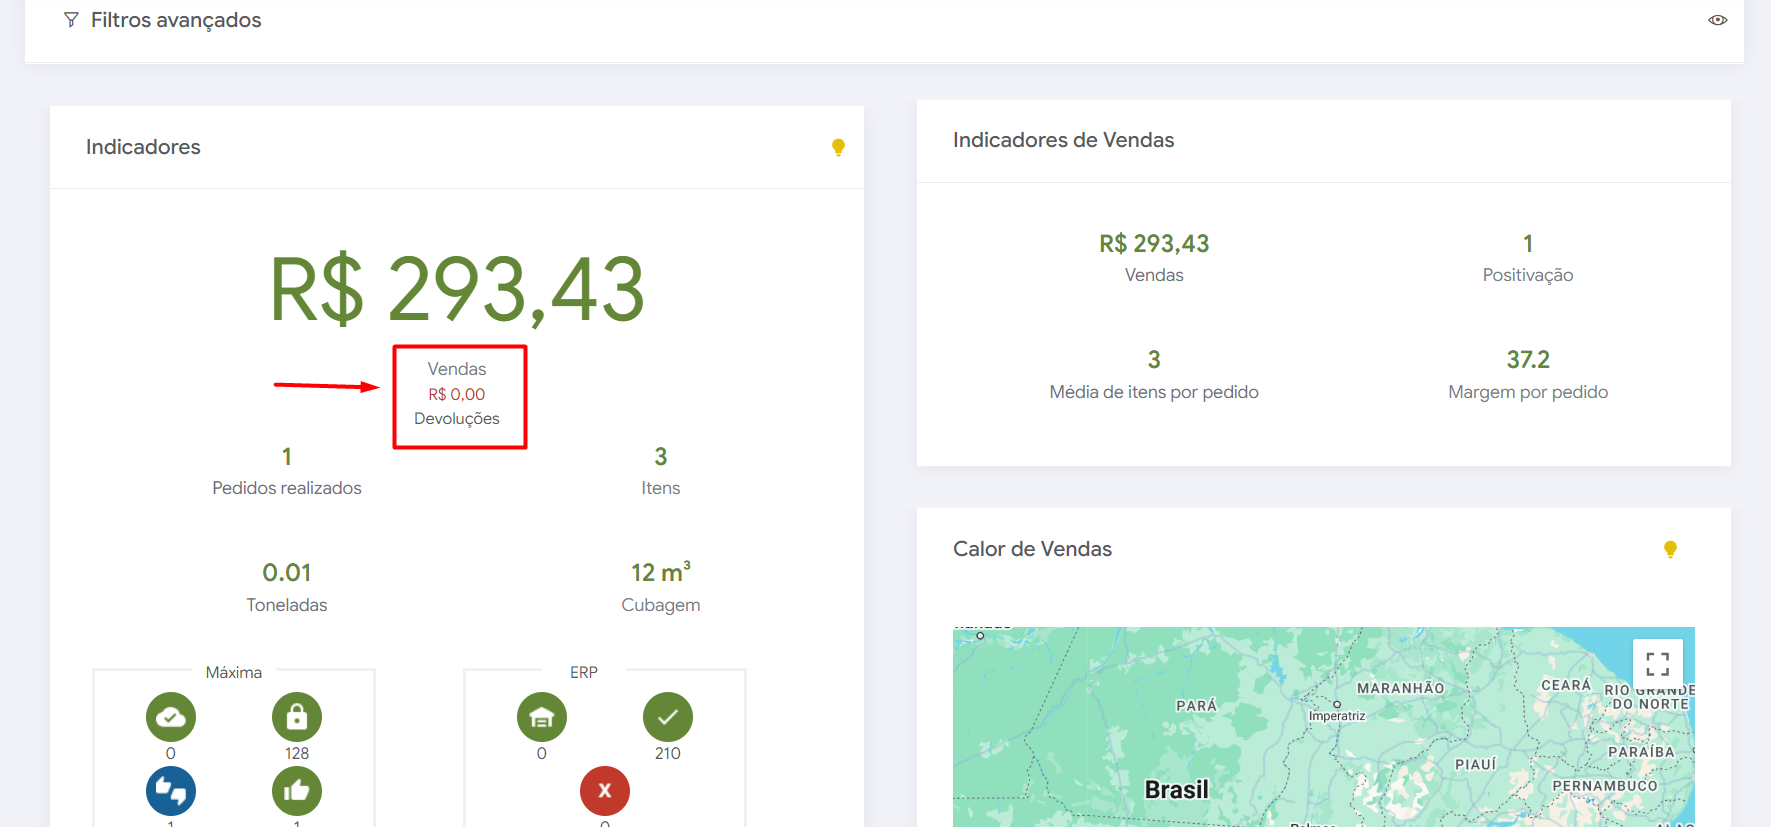Click the green thumbs-up icon under Máxima
The height and width of the screenshot is (827, 1771).
coord(297,791)
